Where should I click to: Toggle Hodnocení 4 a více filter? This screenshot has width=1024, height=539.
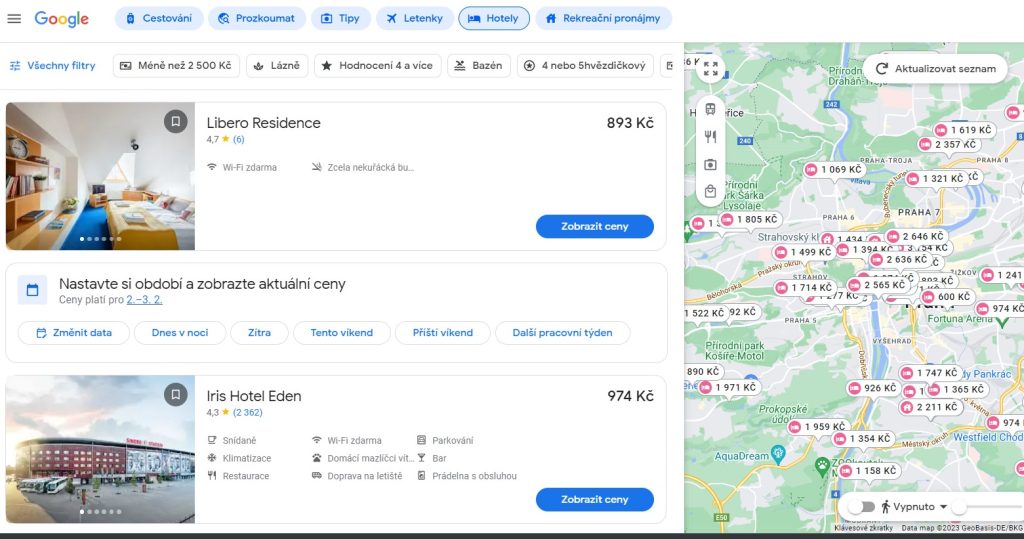(377, 65)
